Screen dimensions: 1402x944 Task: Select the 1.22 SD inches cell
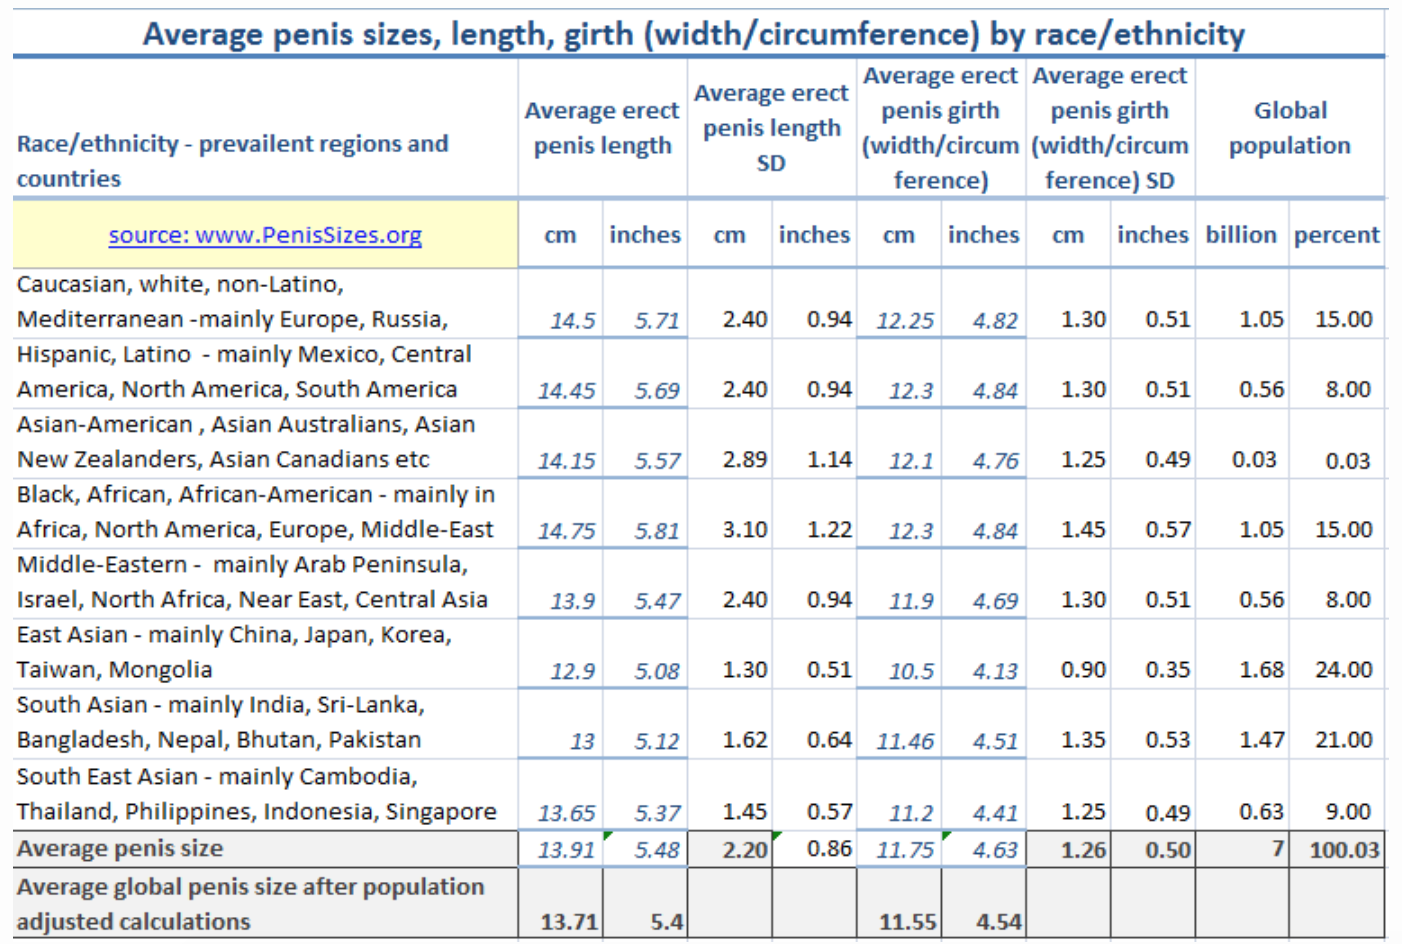(x=829, y=530)
